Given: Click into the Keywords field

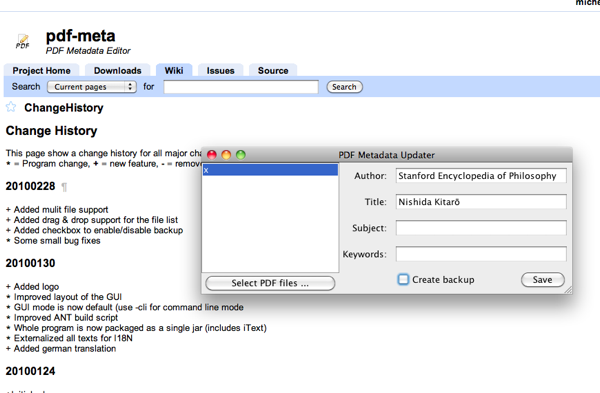Looking at the screenshot, I should (481, 254).
